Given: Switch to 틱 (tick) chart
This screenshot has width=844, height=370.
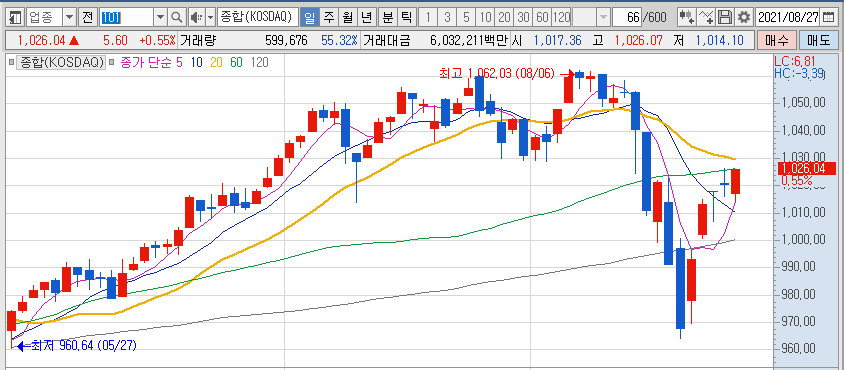Looking at the screenshot, I should (406, 18).
